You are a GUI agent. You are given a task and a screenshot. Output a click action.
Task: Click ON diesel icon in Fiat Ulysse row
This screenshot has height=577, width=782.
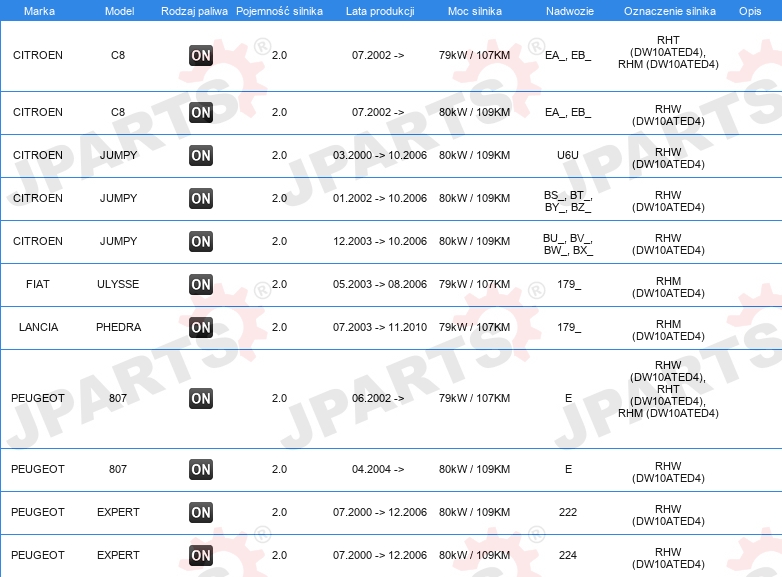coord(201,284)
